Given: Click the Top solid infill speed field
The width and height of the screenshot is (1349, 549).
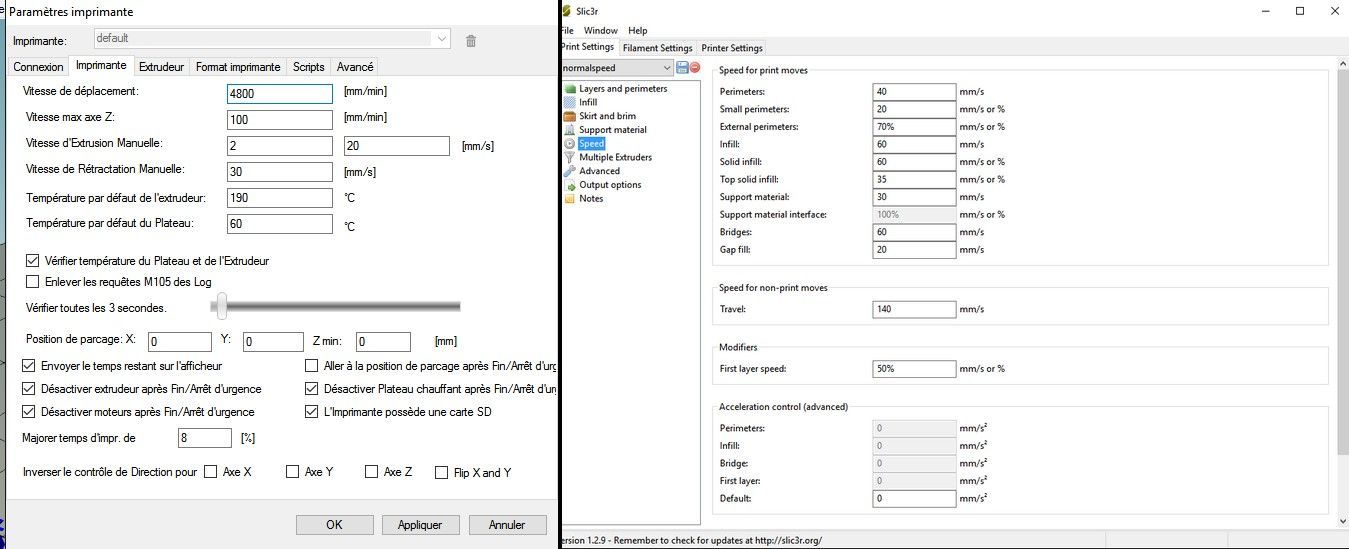Looking at the screenshot, I should (x=914, y=179).
